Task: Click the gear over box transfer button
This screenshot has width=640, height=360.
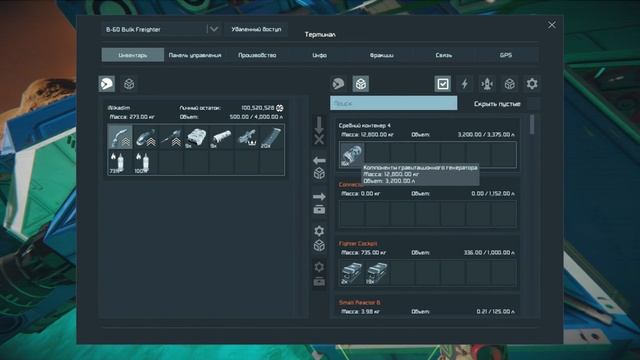Action: click(319, 274)
